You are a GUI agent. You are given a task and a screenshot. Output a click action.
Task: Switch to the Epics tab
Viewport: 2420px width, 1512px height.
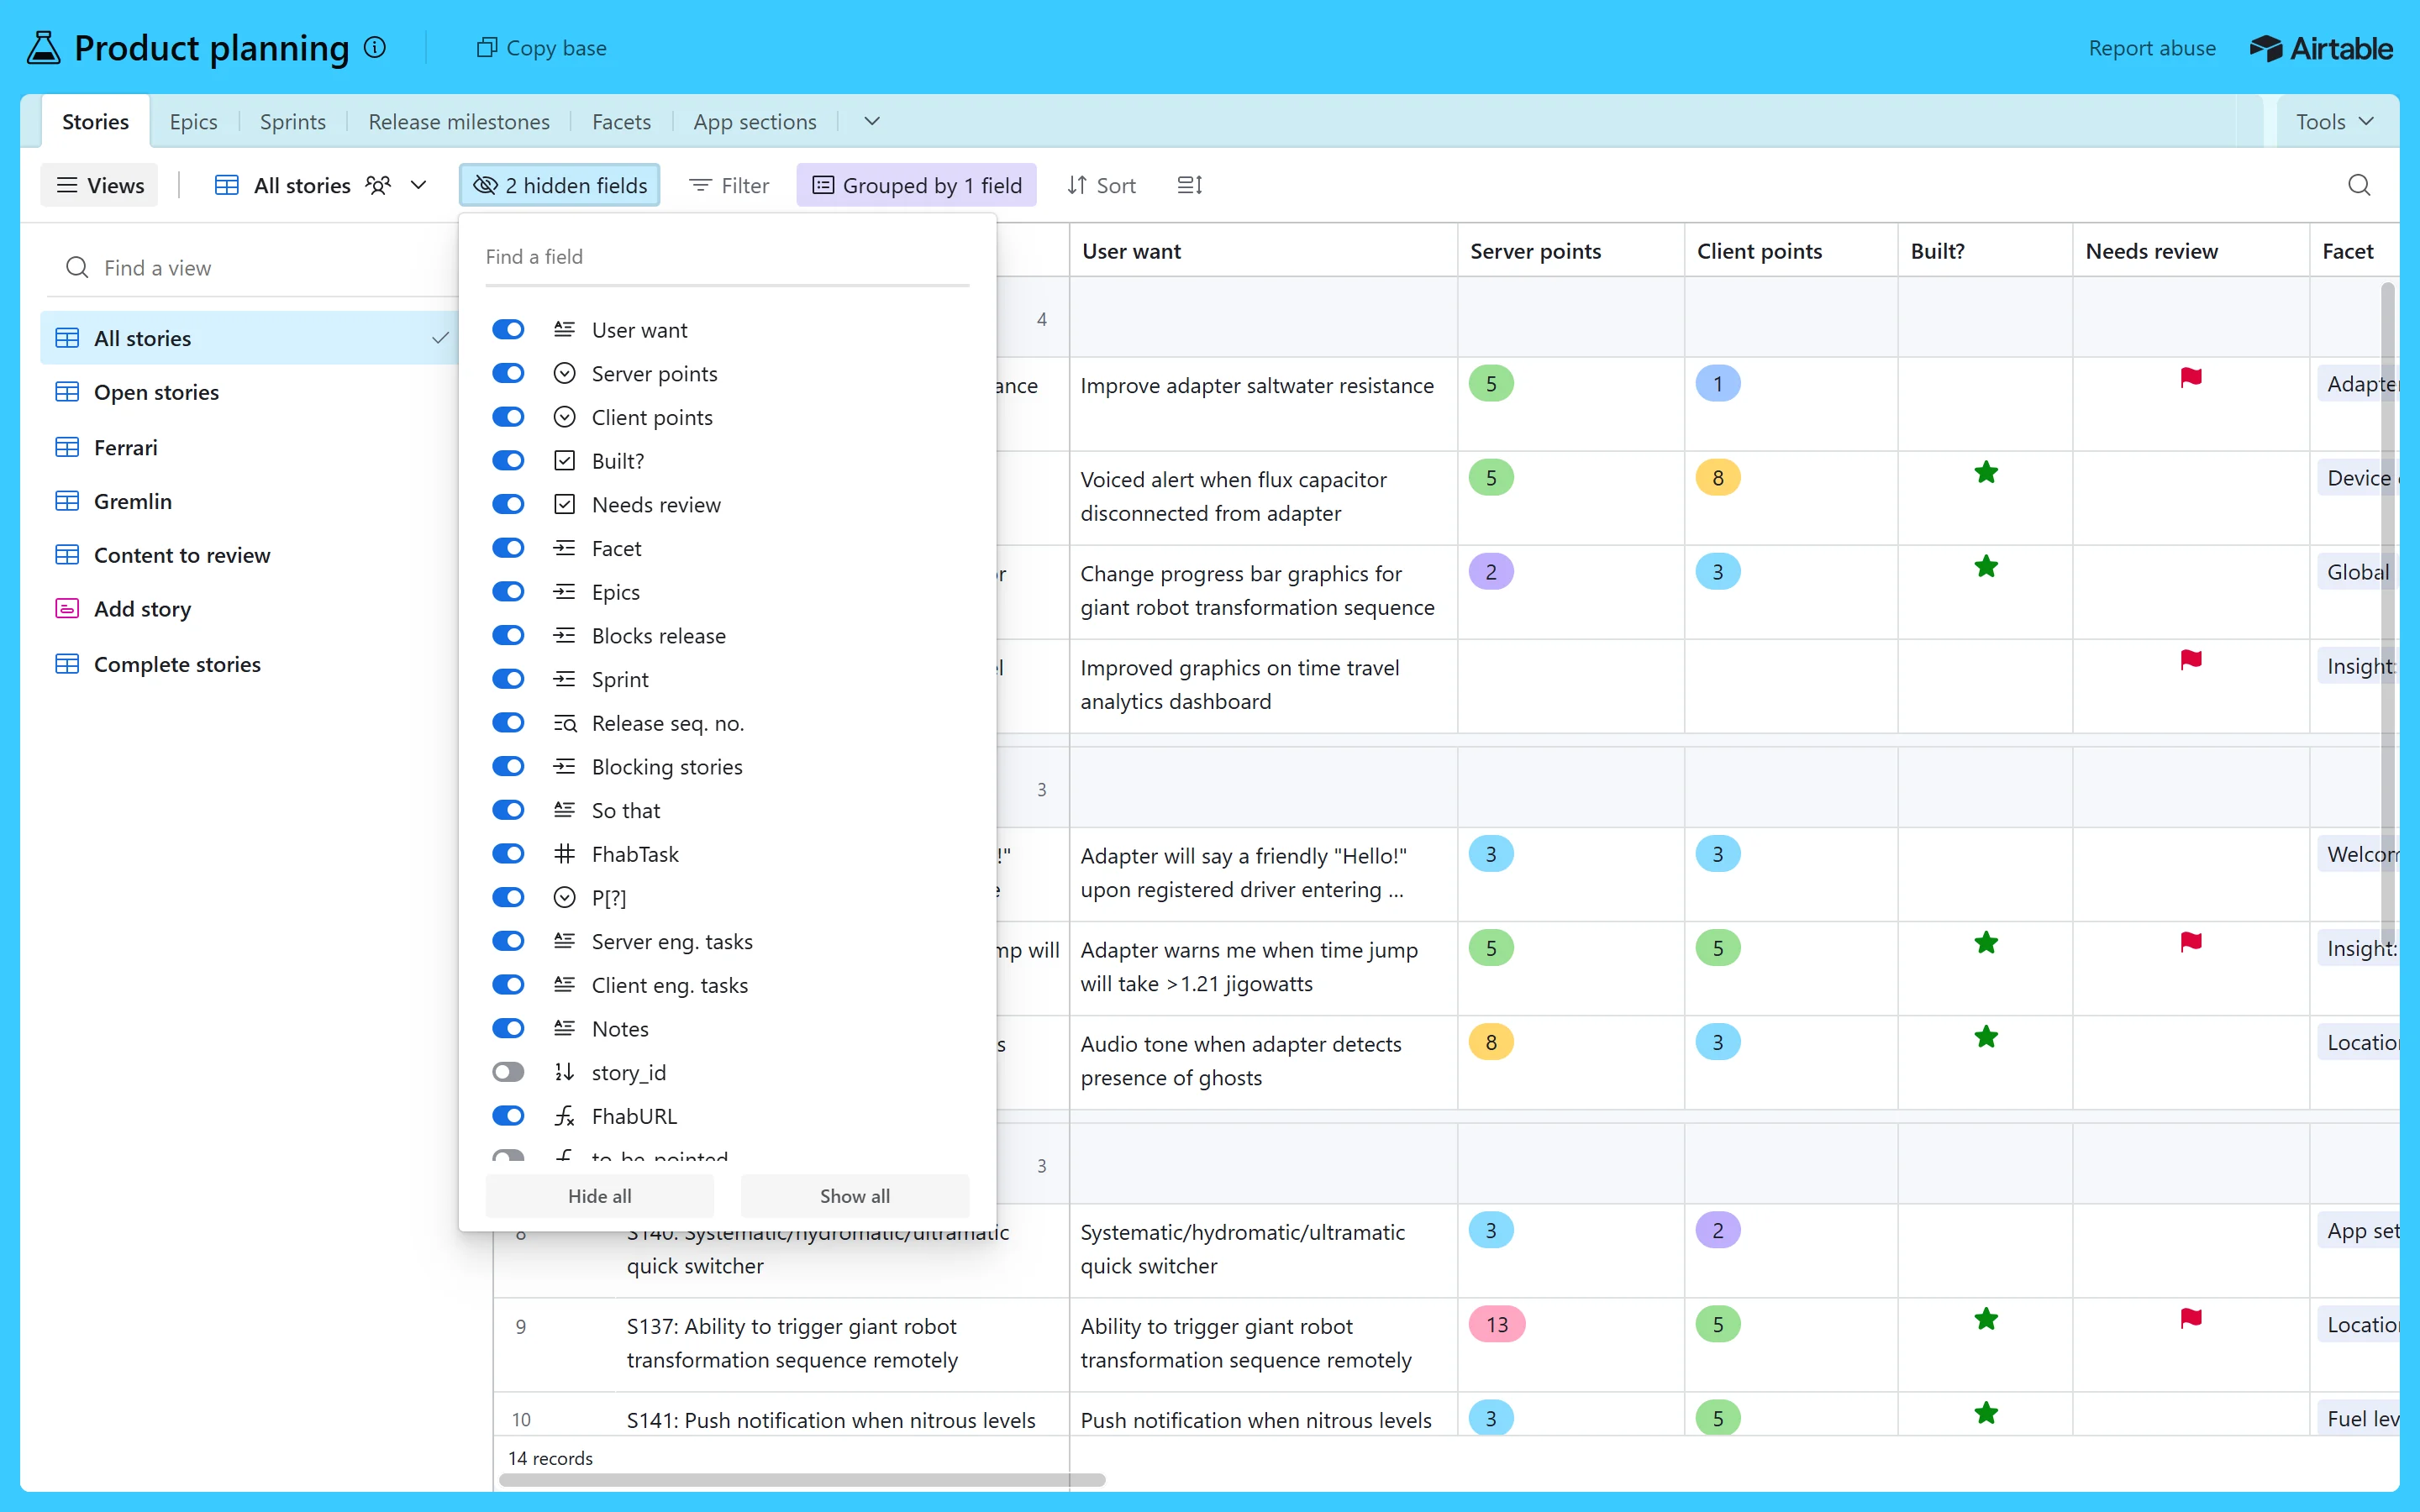pos(193,121)
